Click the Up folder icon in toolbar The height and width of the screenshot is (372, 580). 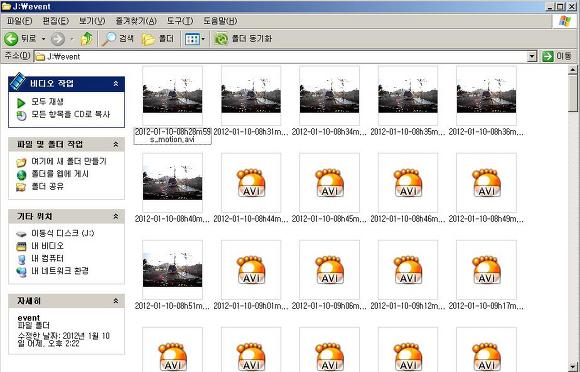click(x=87, y=38)
